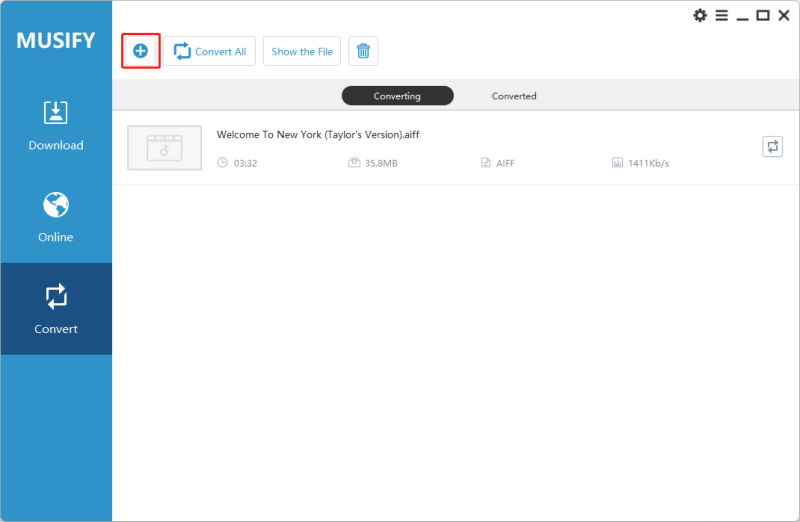Open the hamburger menu icon

pyautogui.click(x=721, y=15)
